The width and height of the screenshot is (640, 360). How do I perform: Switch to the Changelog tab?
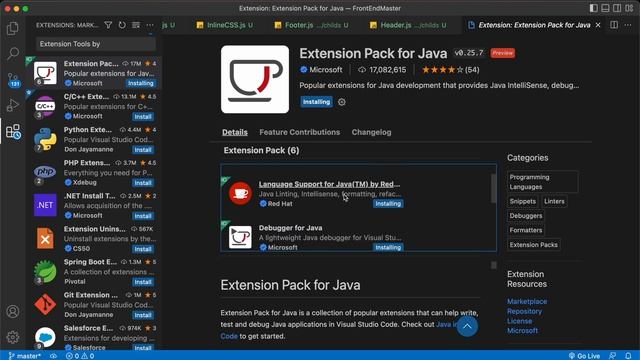(371, 132)
